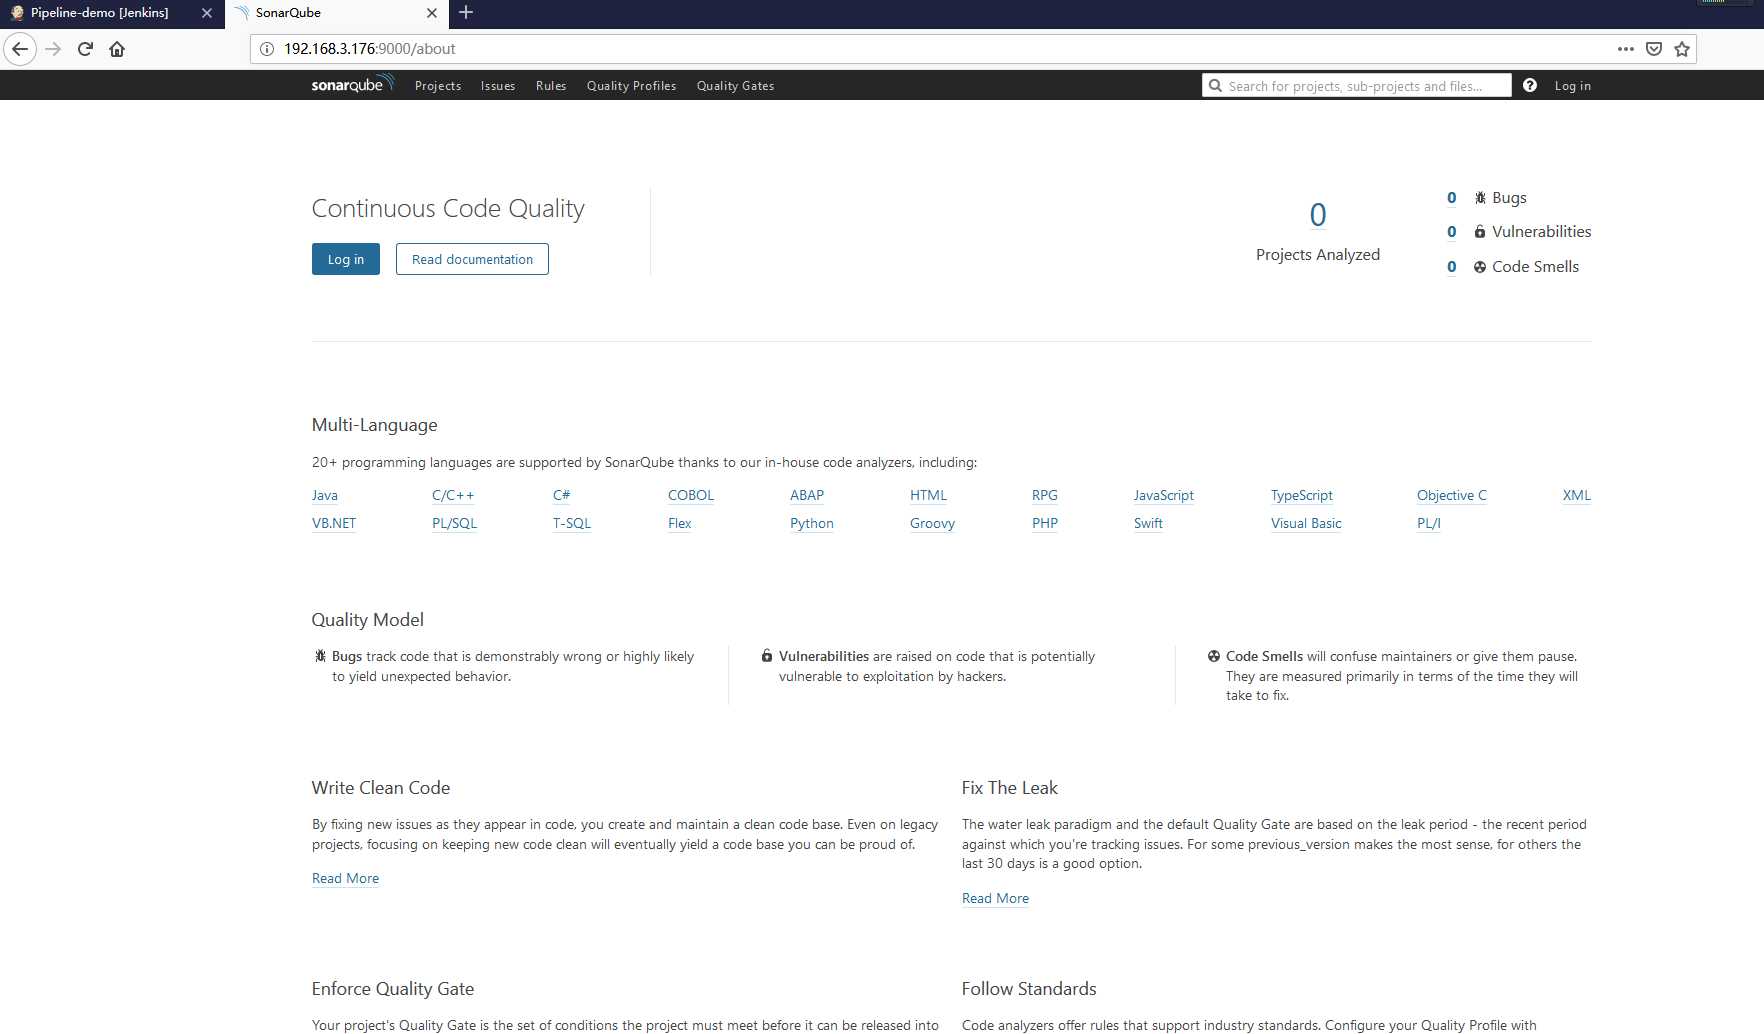Open page actions three-dots menu
The width and height of the screenshot is (1764, 1034).
pyautogui.click(x=1626, y=49)
